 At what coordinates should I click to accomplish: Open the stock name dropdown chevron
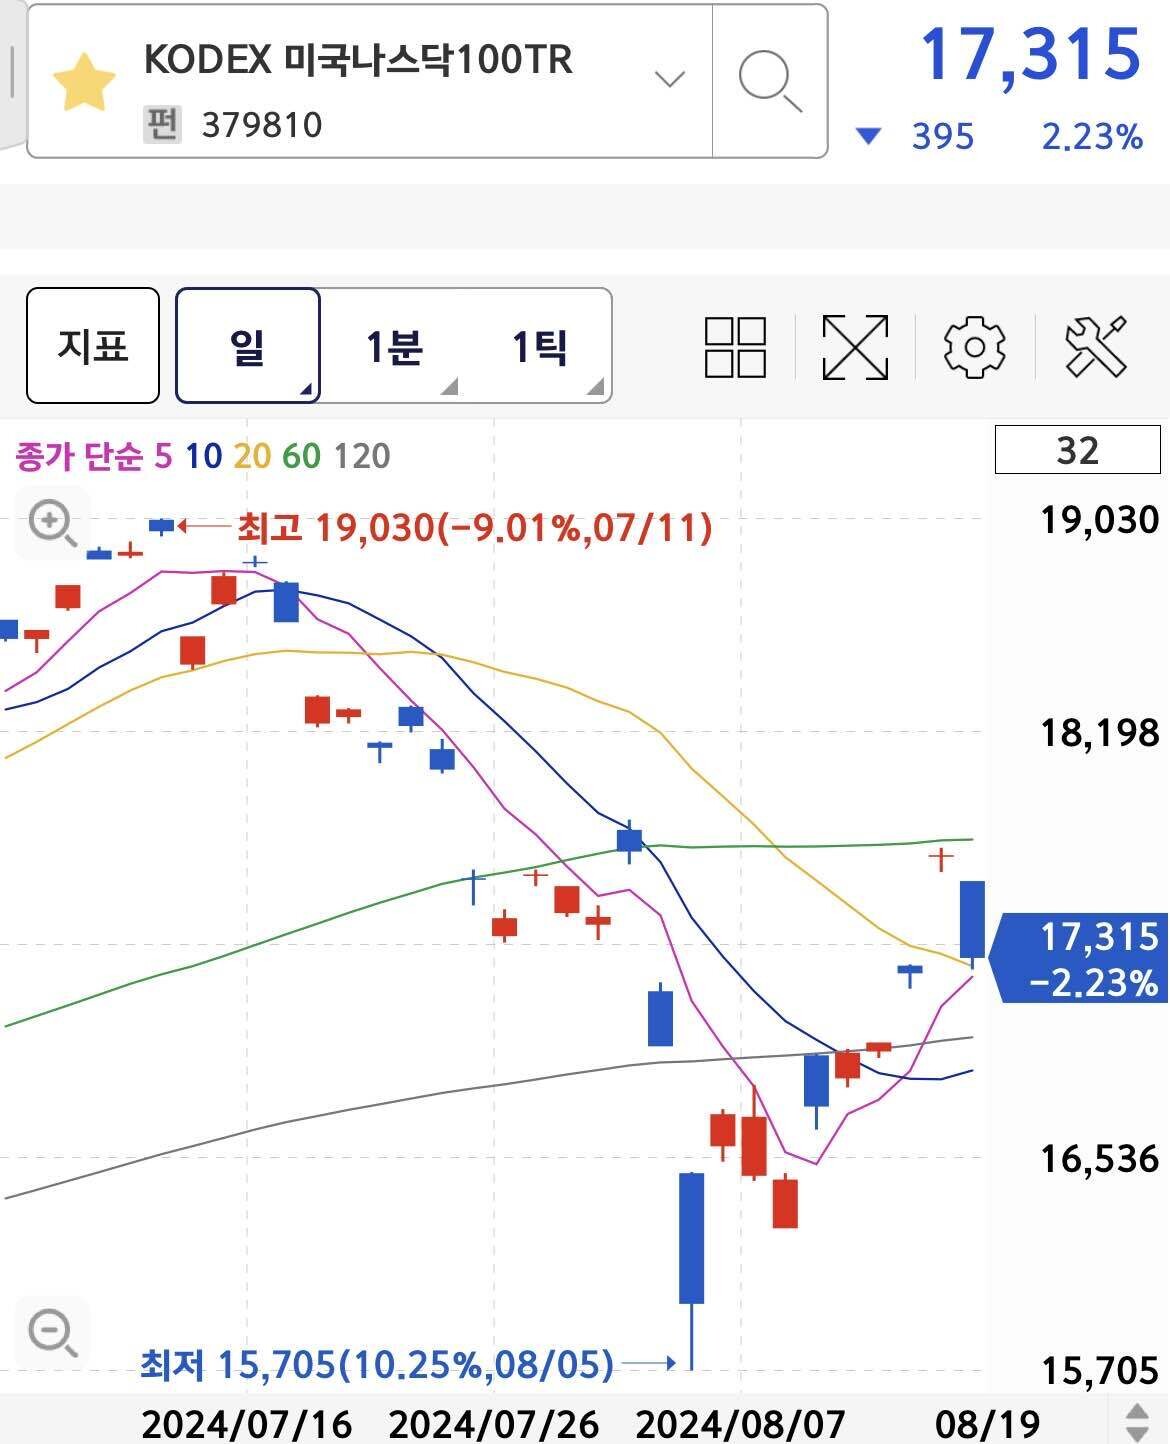click(668, 78)
